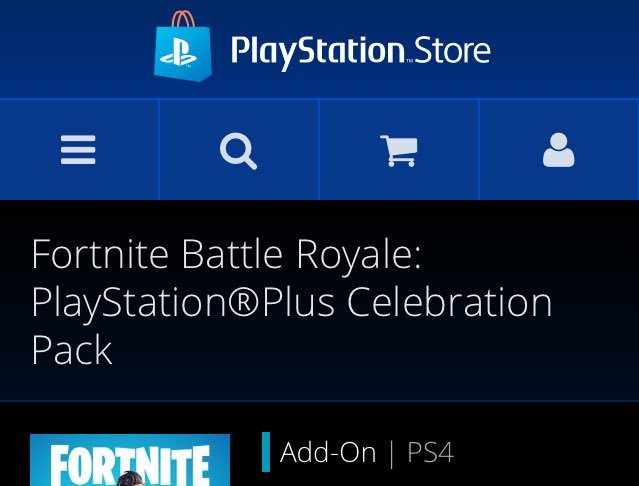Viewport: 639px width, 486px height.
Task: Open the hamburger navigation menu
Action: 78,150
